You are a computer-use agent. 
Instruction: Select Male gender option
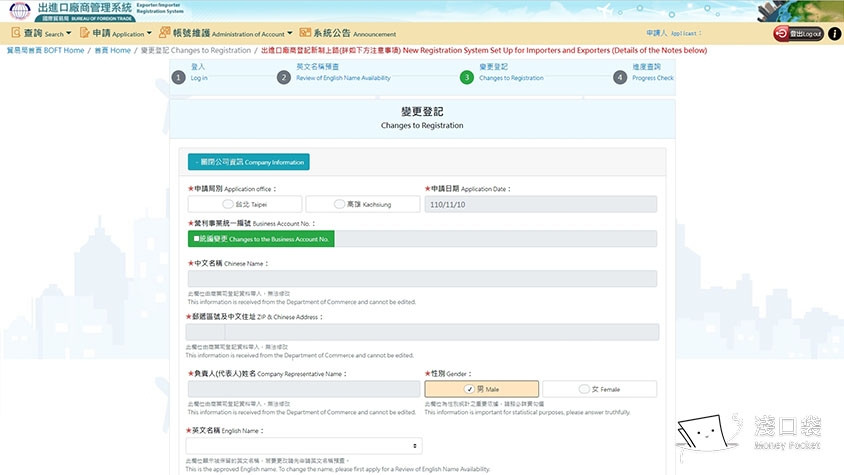[x=482, y=389]
